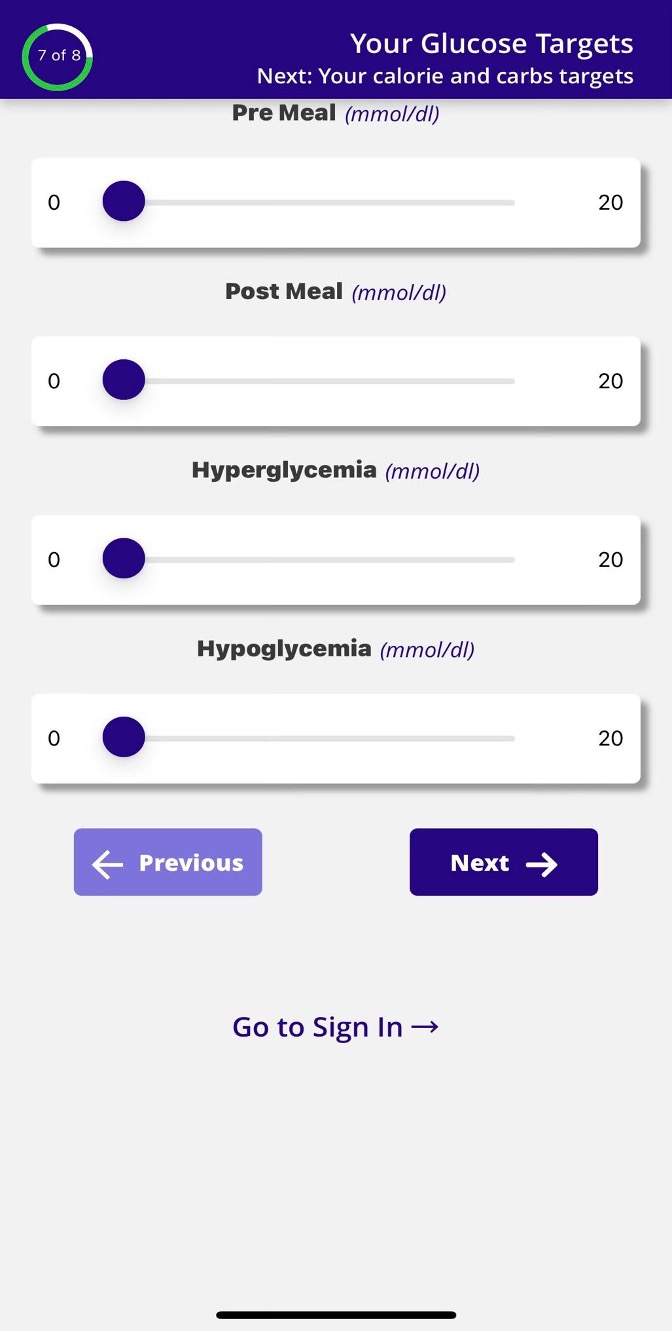
Task: Select the Hyperglycemia slider knob
Action: pos(124,559)
